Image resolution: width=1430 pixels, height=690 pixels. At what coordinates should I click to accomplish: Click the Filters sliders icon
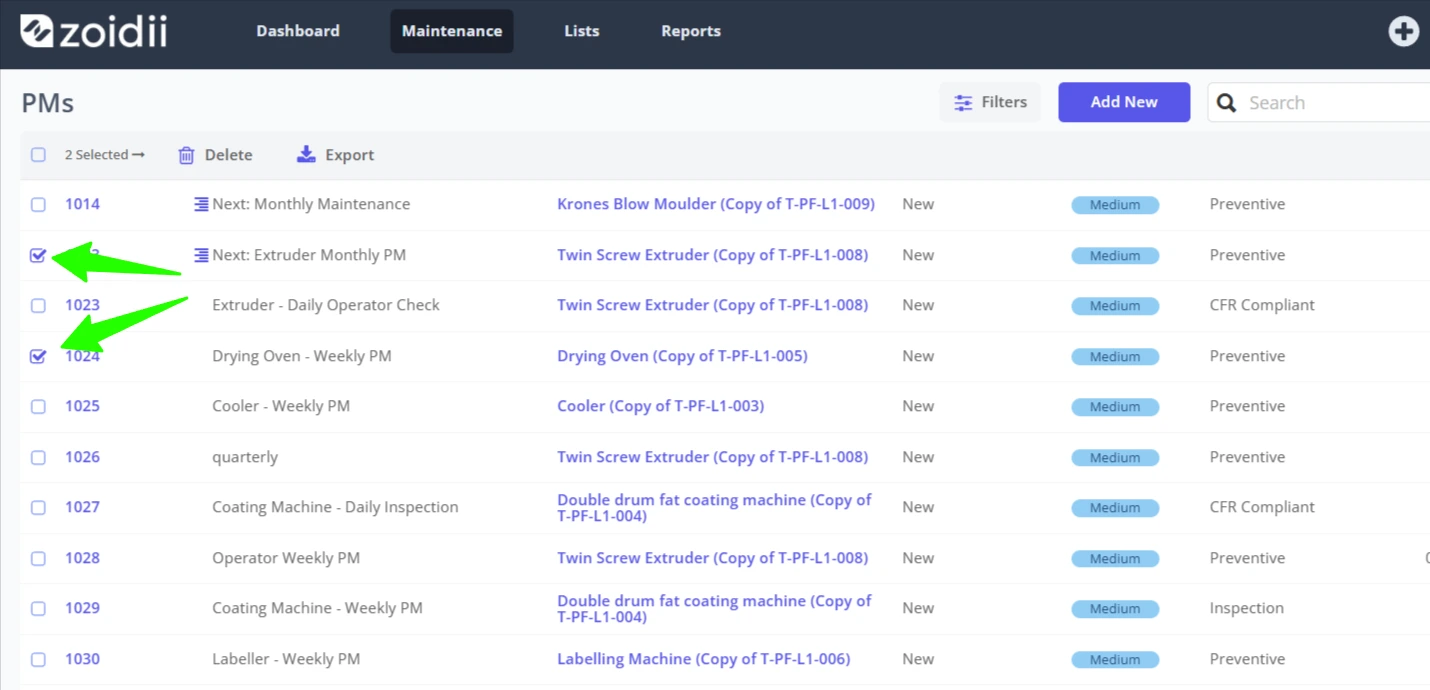tap(963, 102)
